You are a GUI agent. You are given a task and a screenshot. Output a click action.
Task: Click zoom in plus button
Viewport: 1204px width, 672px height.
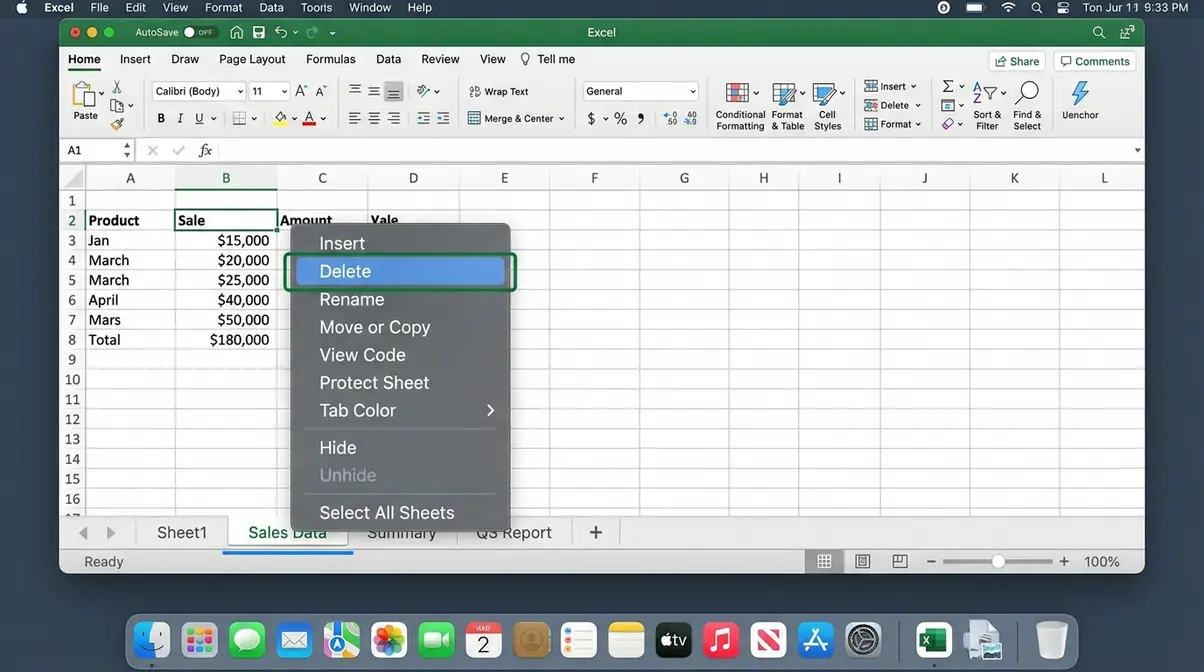(1064, 562)
